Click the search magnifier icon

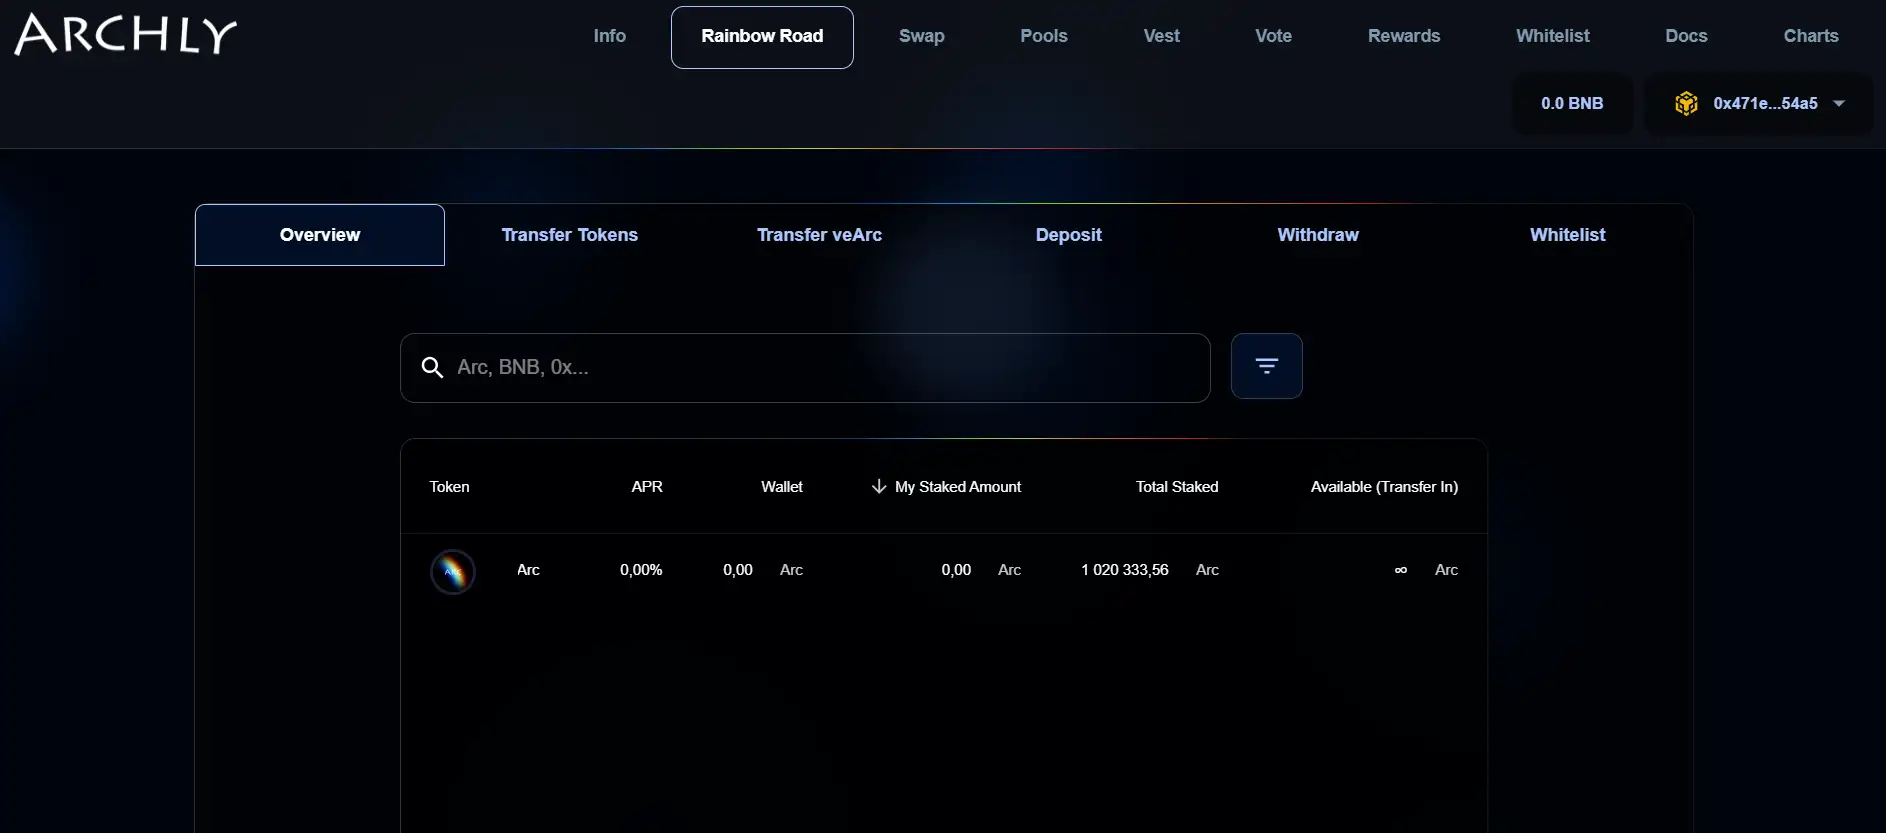point(432,368)
